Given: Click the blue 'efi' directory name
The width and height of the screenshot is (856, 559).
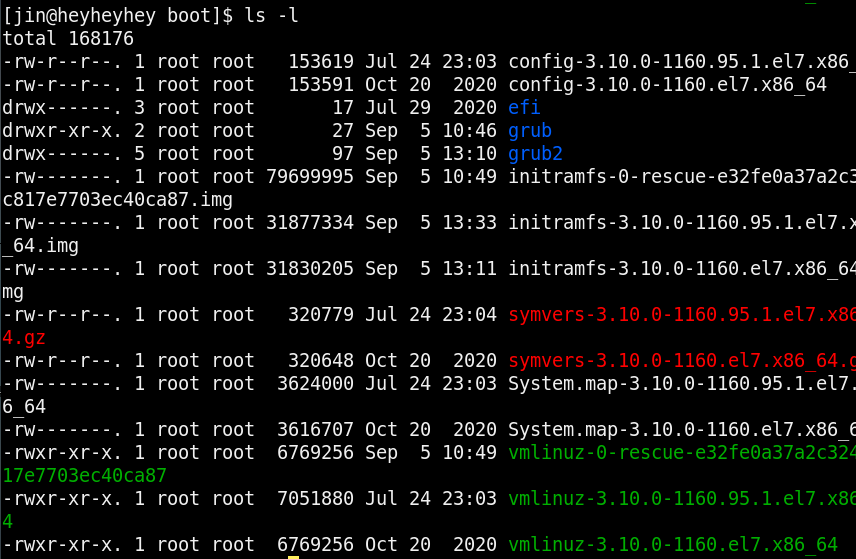Looking at the screenshot, I should [x=524, y=107].
